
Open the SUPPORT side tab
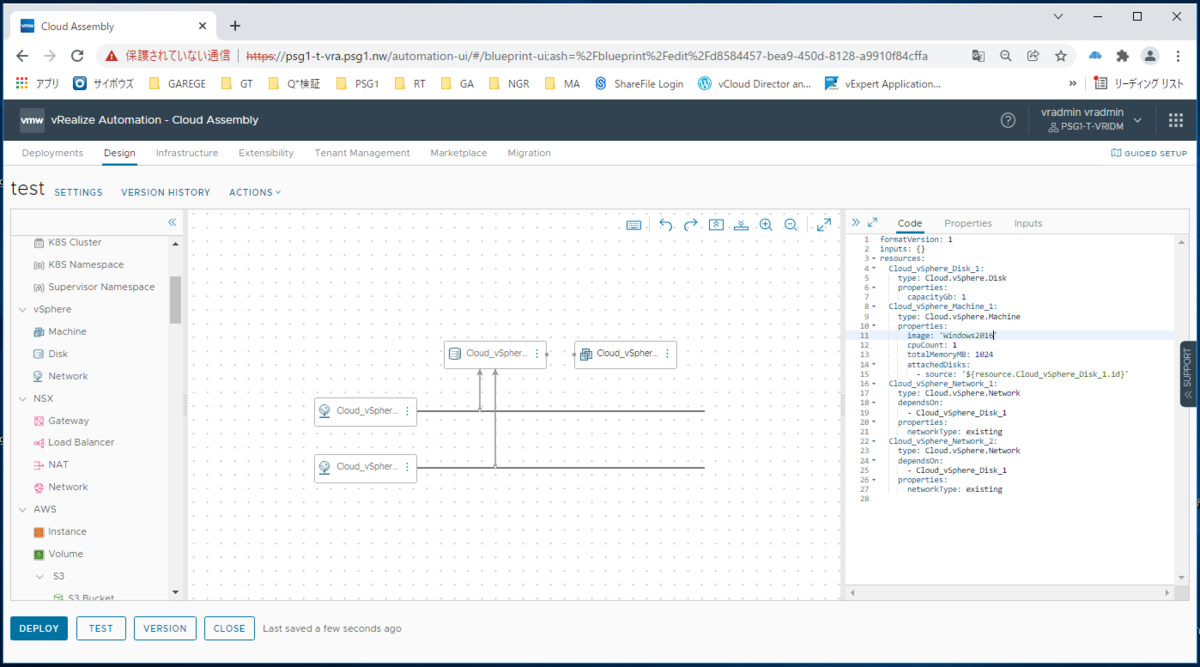tap(1188, 373)
